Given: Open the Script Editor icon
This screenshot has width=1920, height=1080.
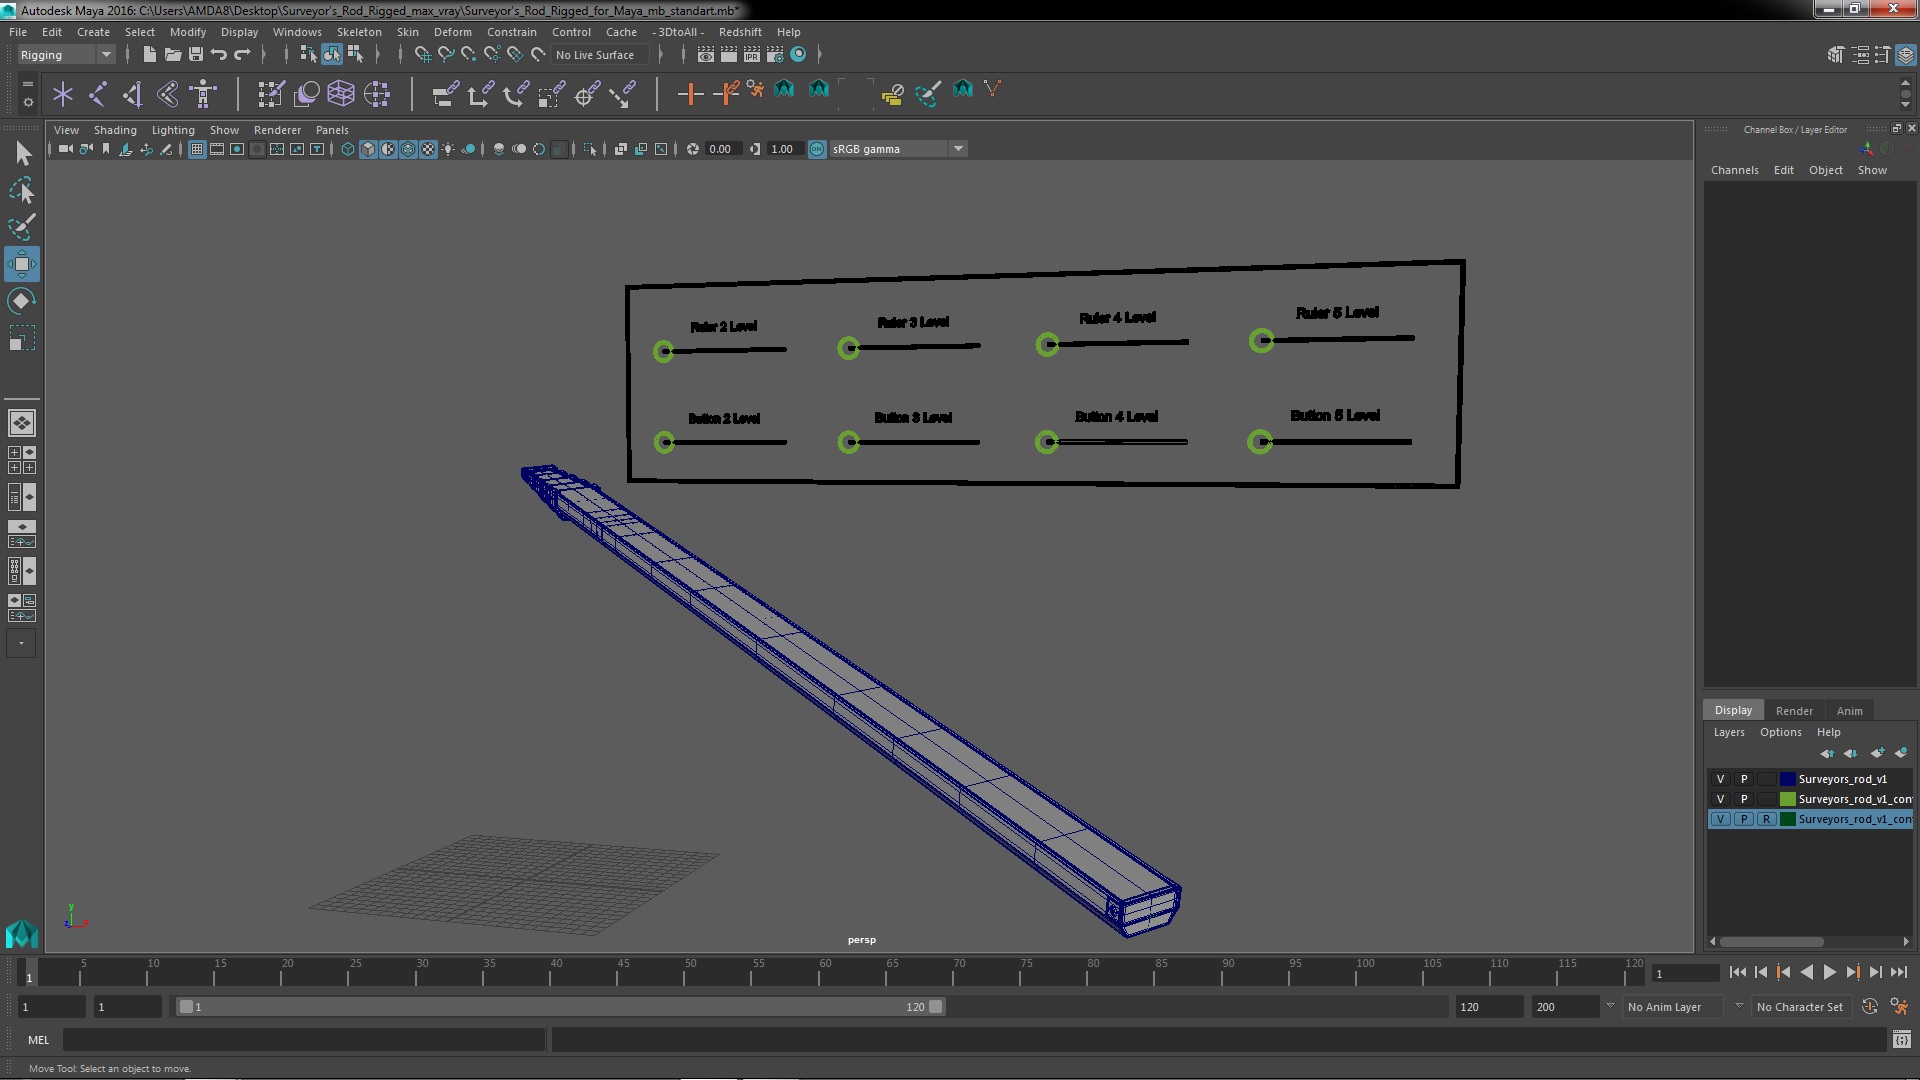Looking at the screenshot, I should tap(1901, 1040).
